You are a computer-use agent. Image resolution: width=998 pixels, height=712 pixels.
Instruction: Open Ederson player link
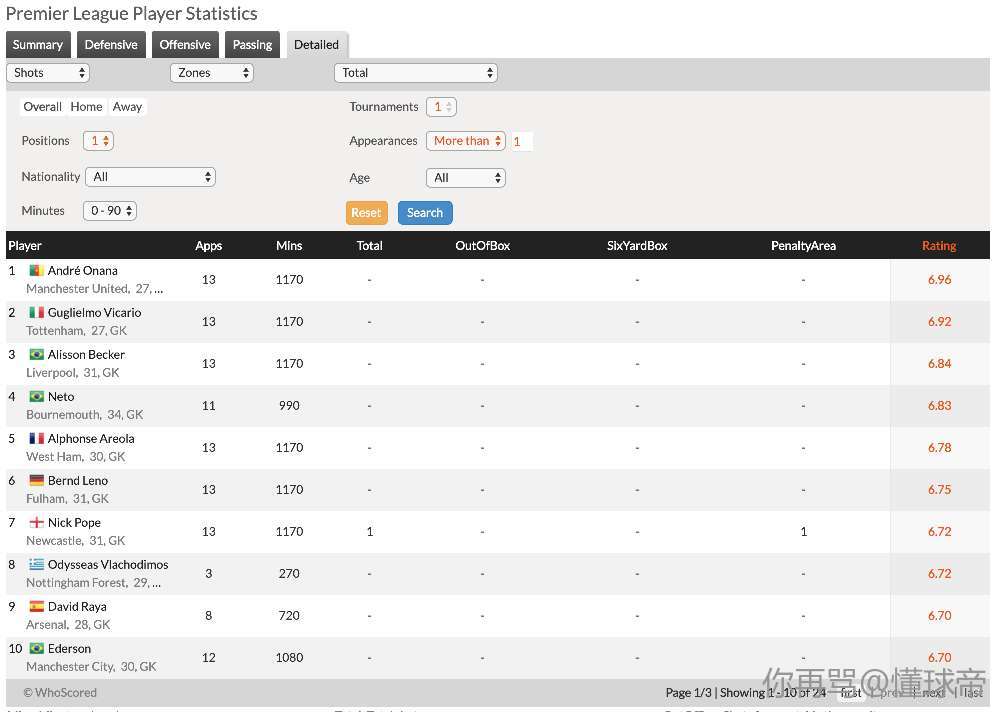click(69, 648)
